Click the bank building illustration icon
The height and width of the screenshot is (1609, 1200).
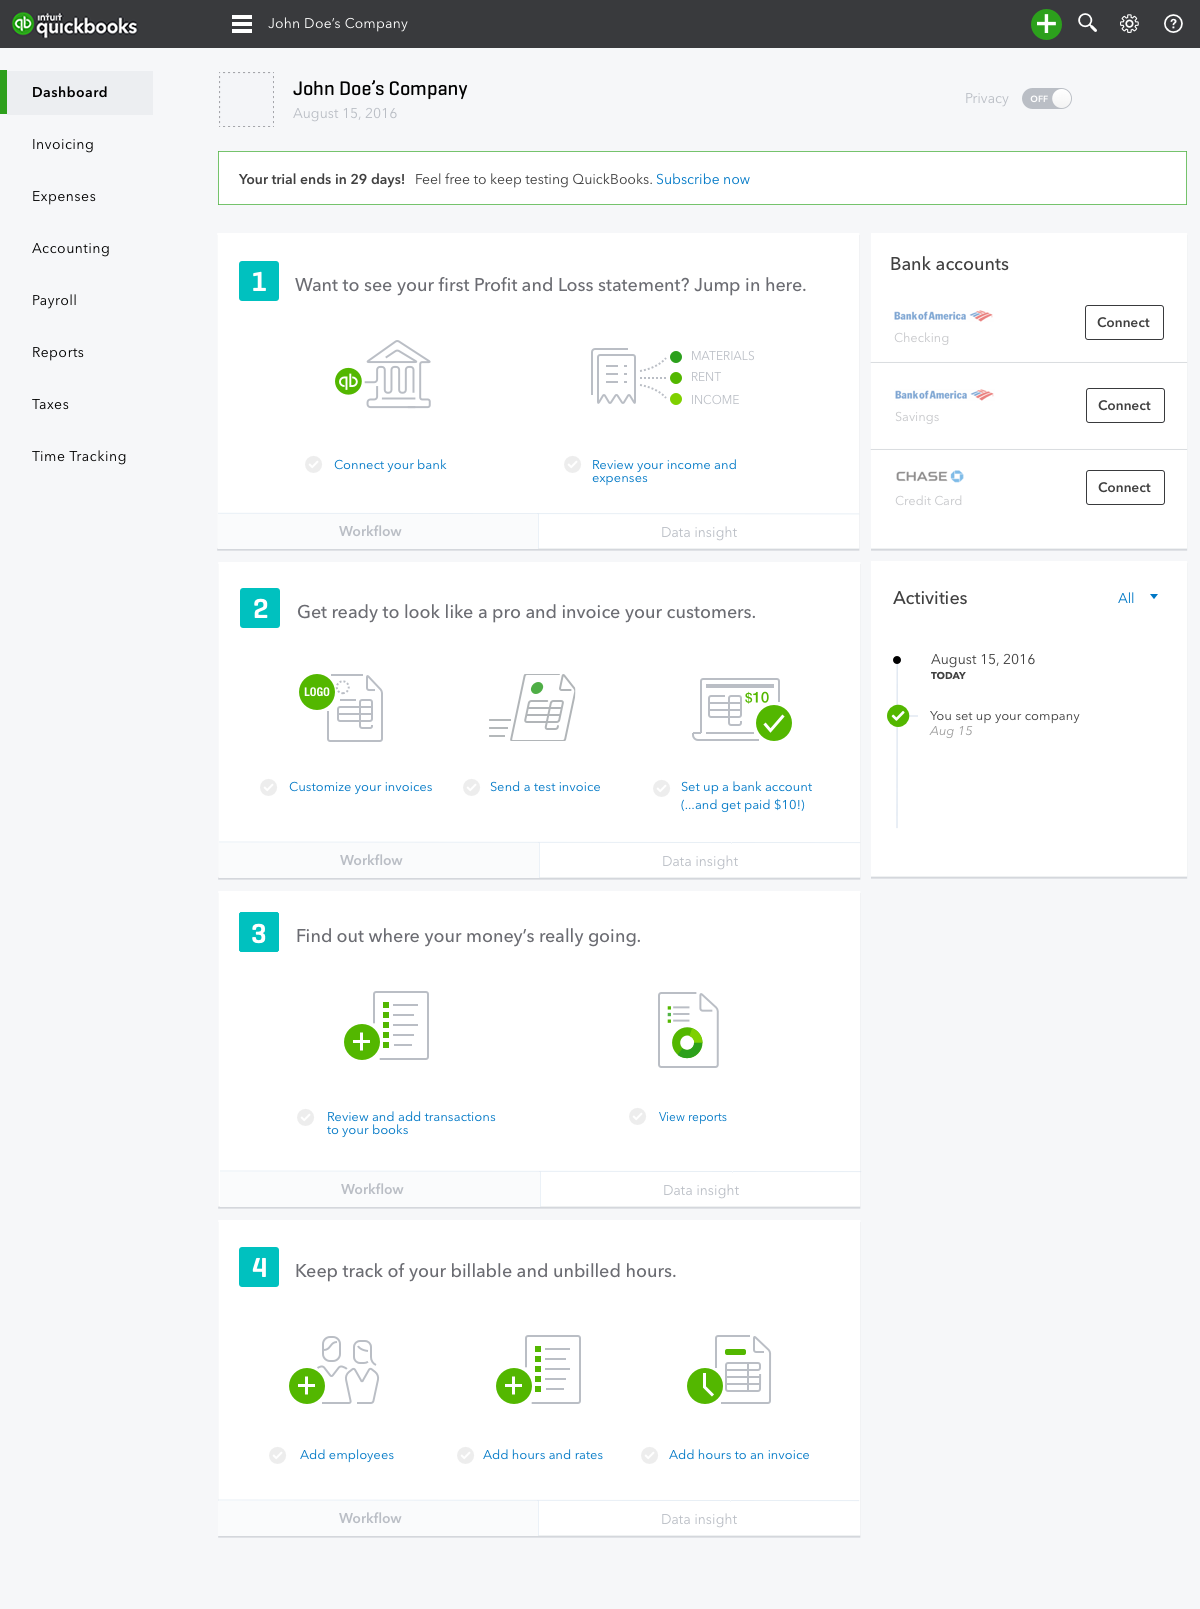(384, 375)
